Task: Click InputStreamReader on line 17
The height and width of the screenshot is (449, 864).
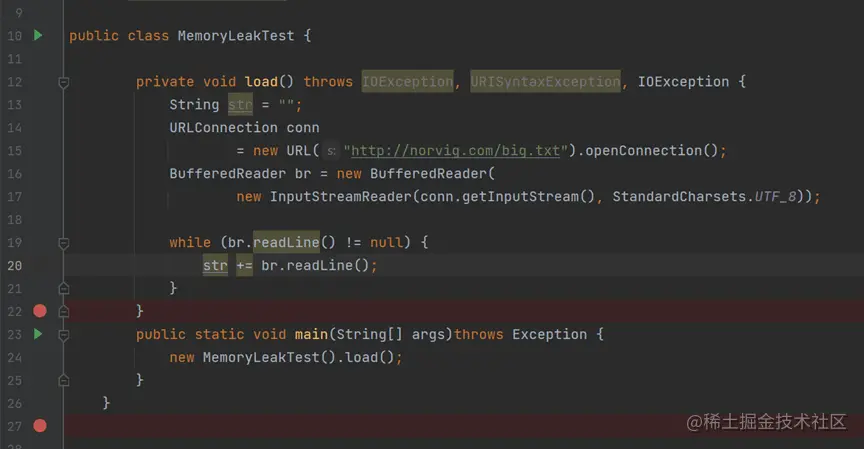Action: 341,196
